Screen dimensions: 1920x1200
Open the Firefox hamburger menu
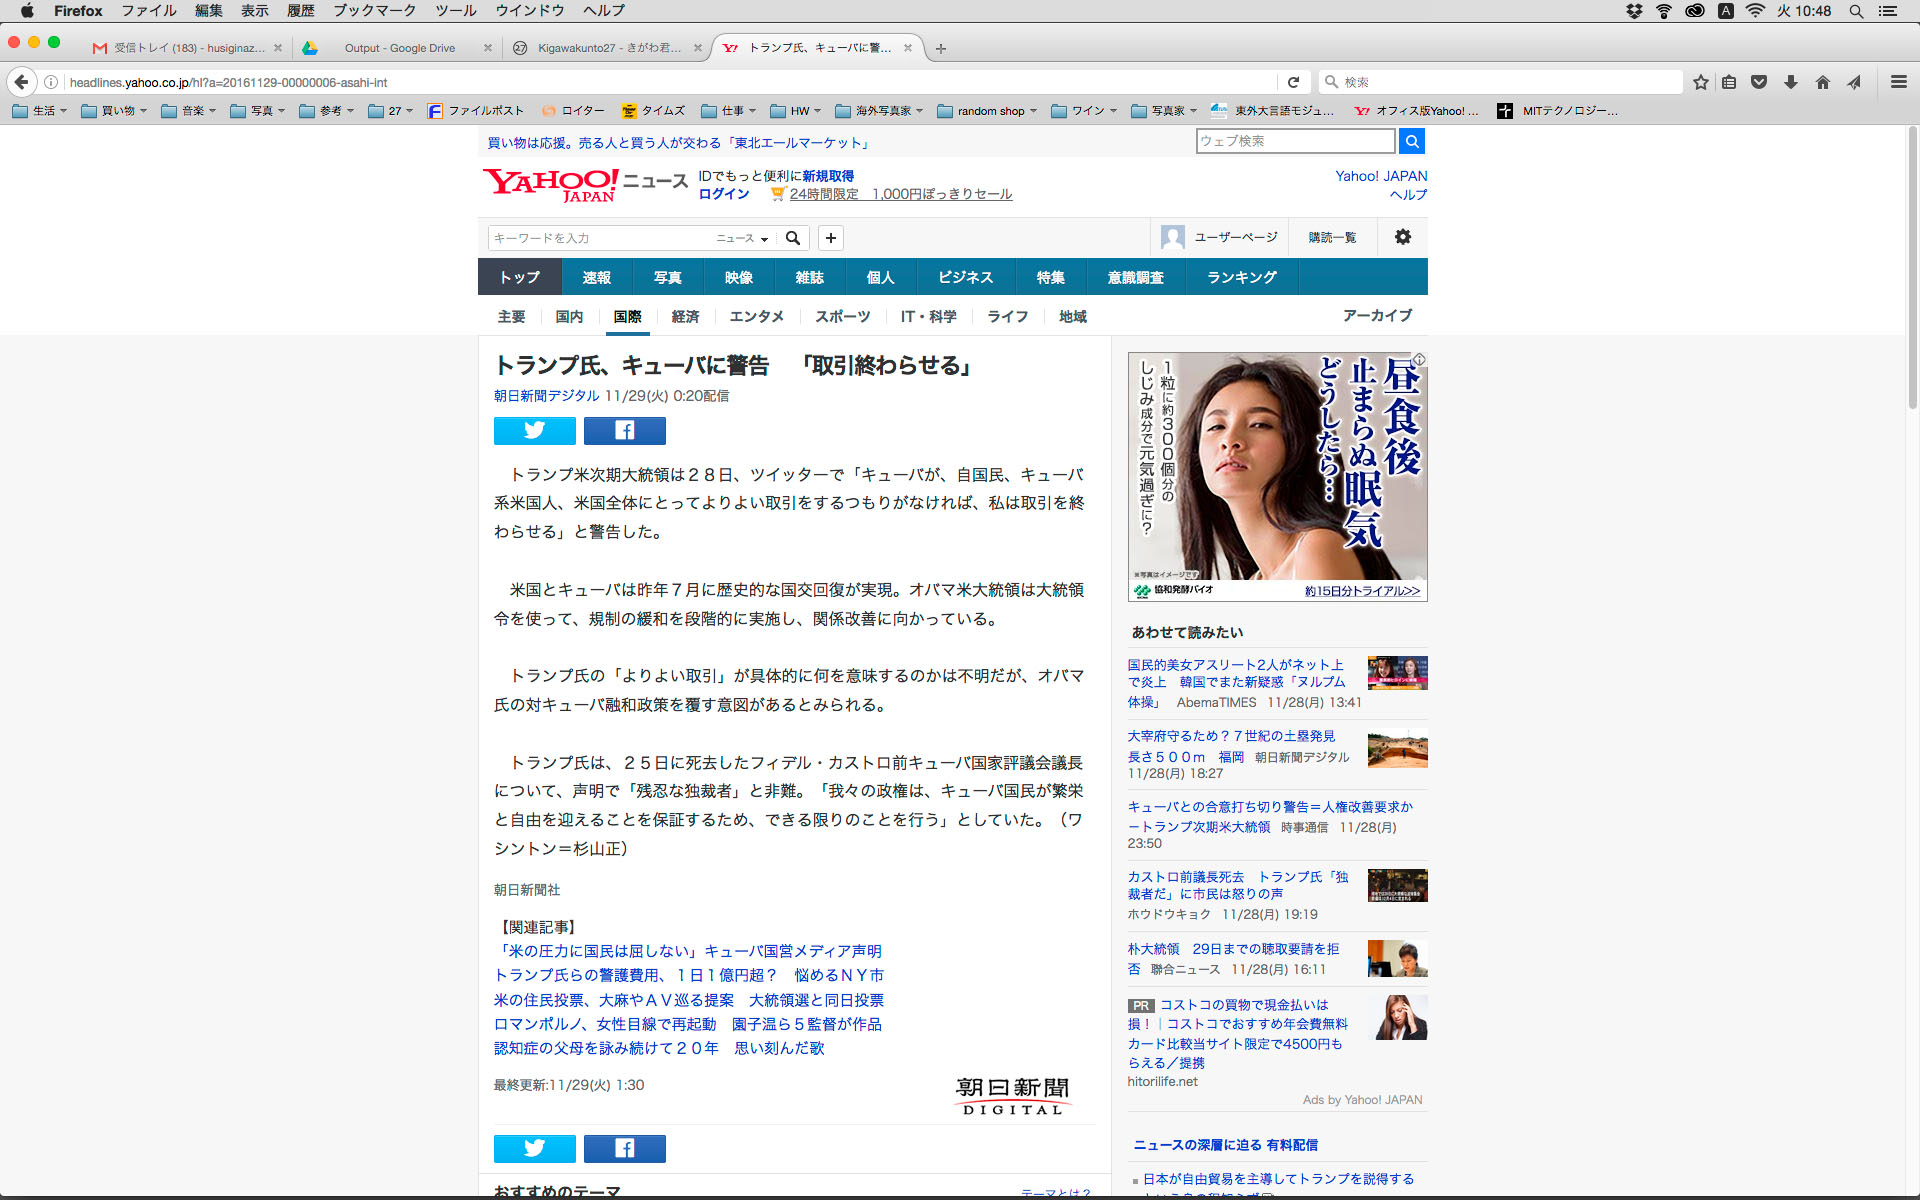1898,82
